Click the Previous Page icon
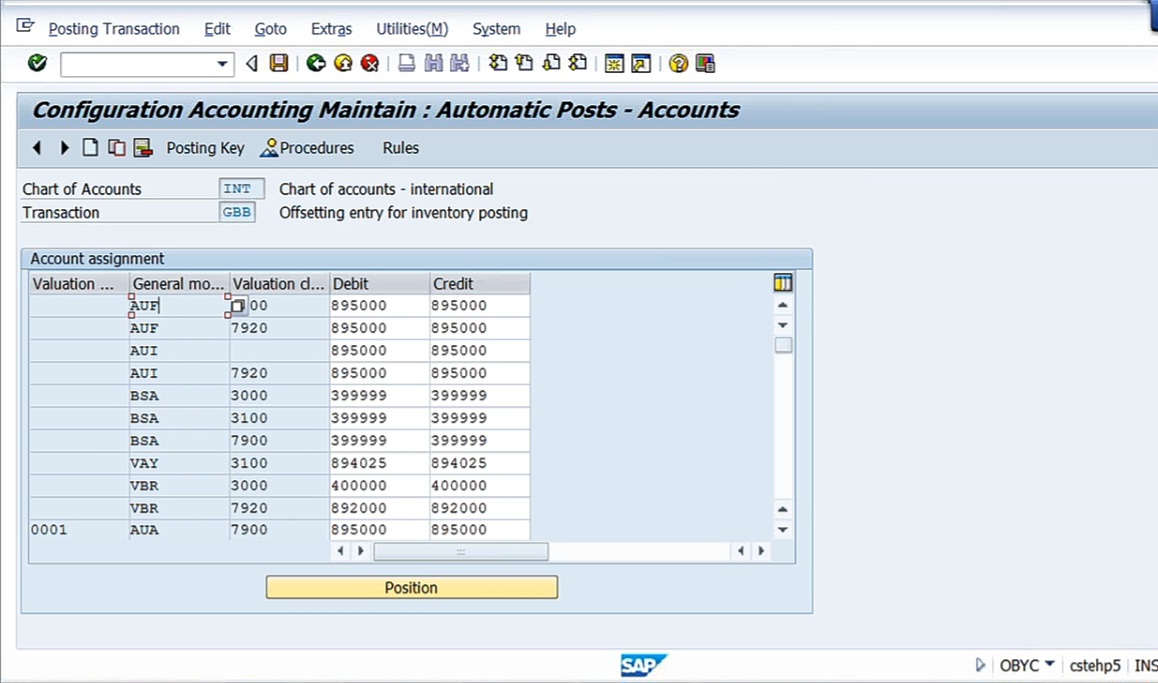1158x683 pixels. 524,64
